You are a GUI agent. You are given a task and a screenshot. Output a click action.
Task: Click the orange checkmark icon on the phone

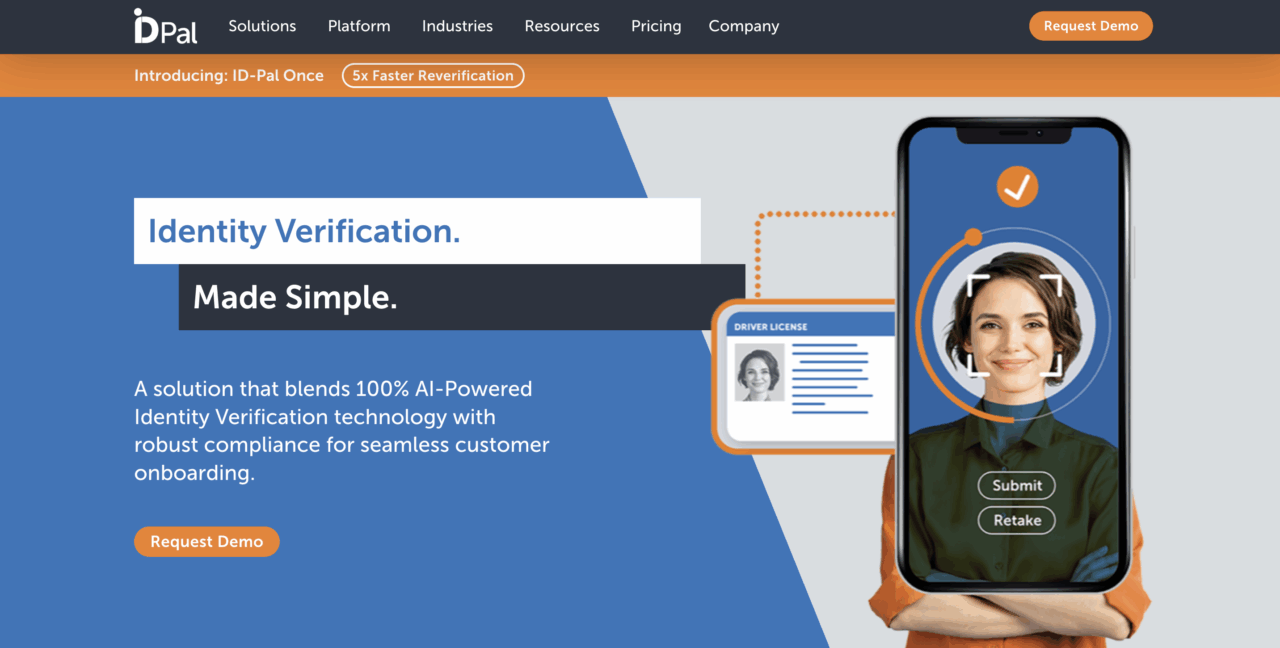(x=1017, y=186)
